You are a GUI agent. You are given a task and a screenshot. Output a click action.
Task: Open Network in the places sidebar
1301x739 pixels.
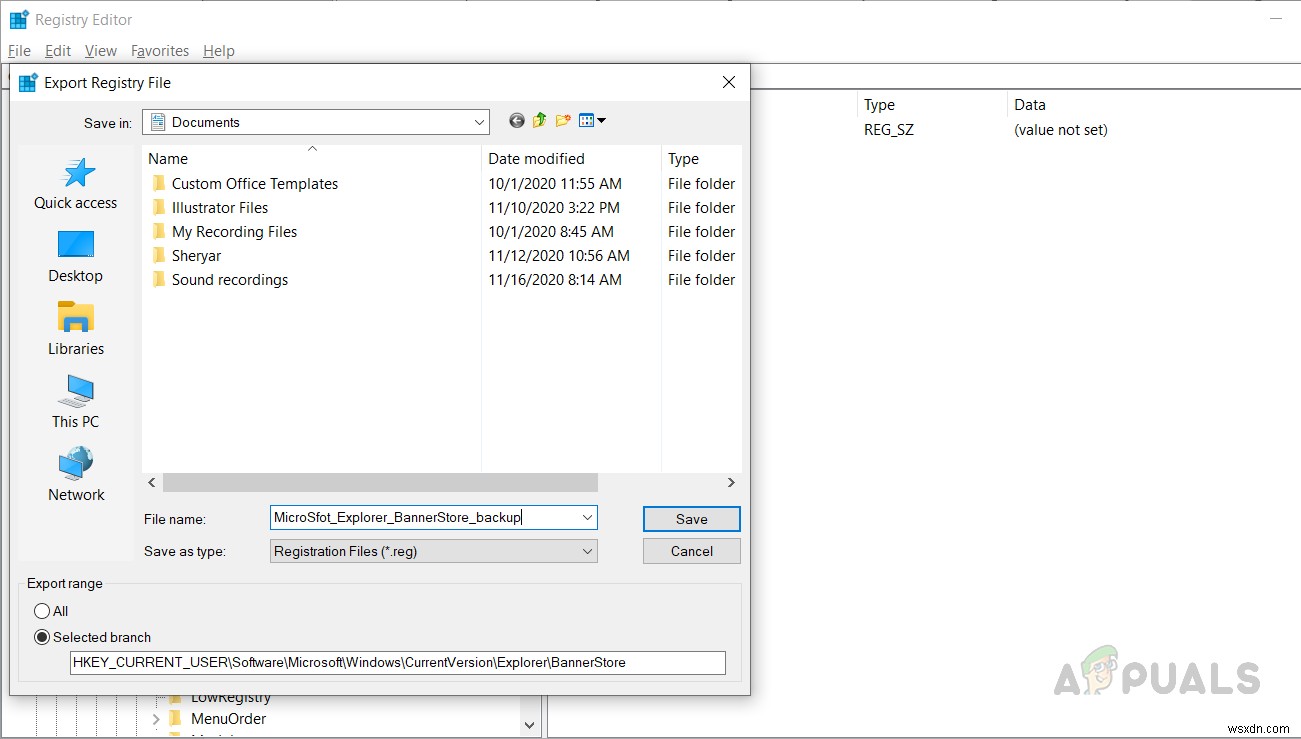[x=76, y=476]
